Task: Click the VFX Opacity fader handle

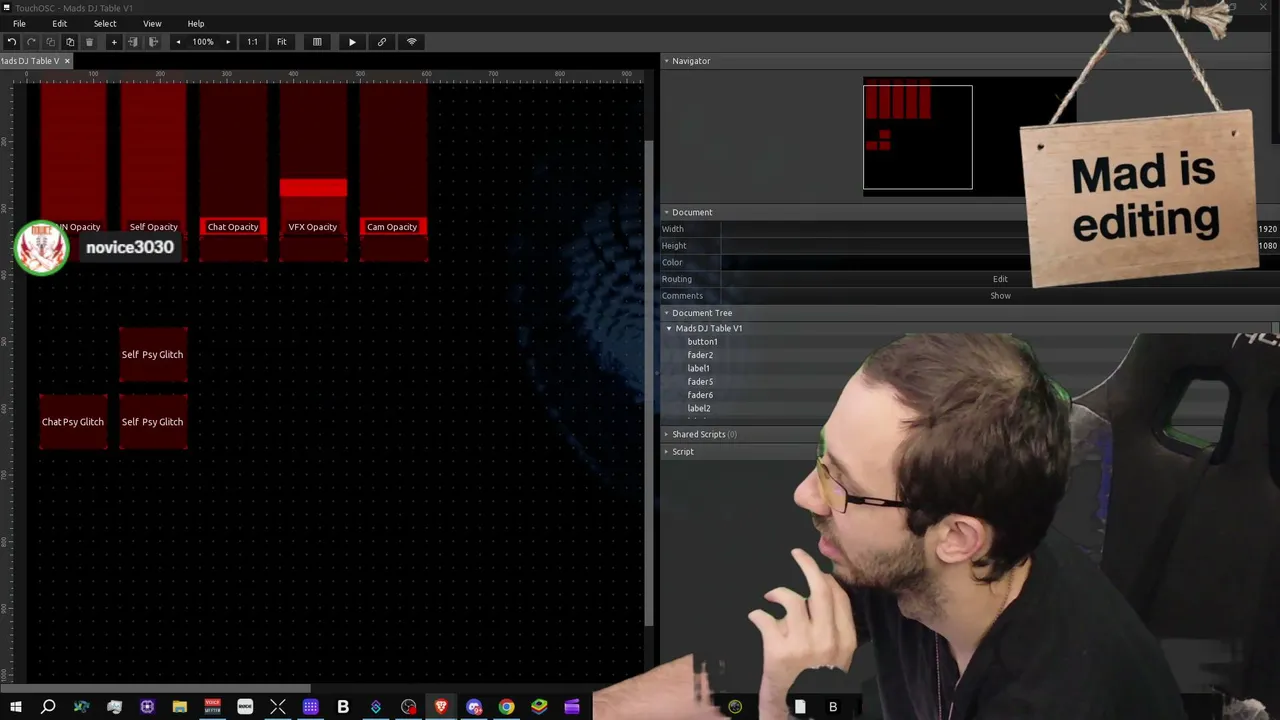Action: point(313,188)
